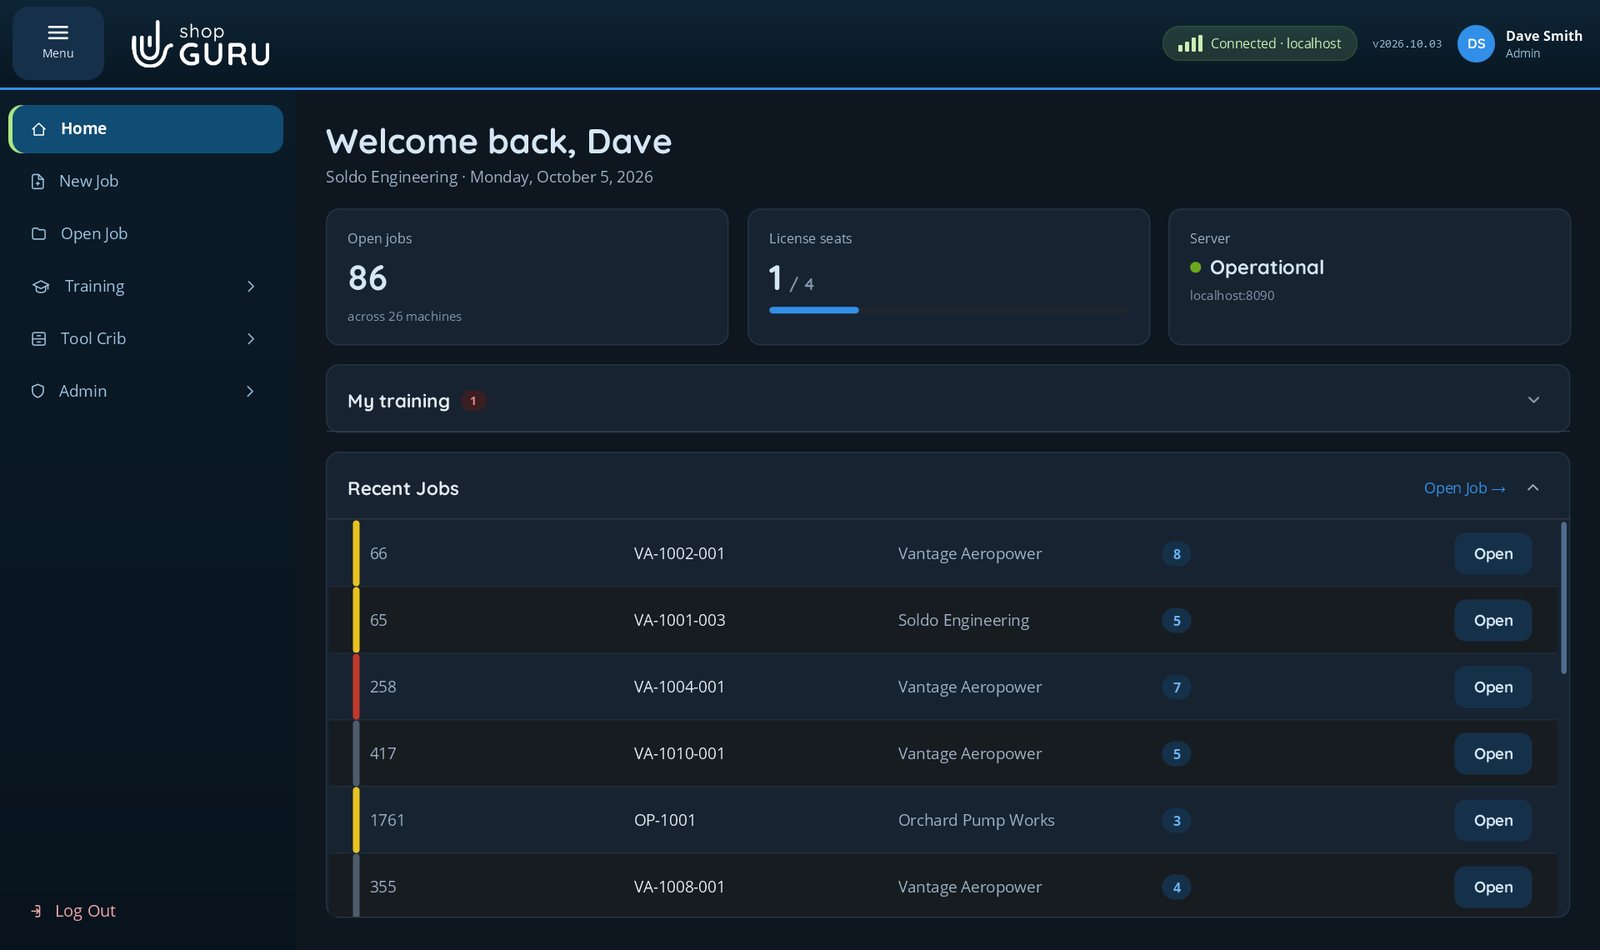Click the Home house icon
The height and width of the screenshot is (950, 1600).
coord(39,129)
